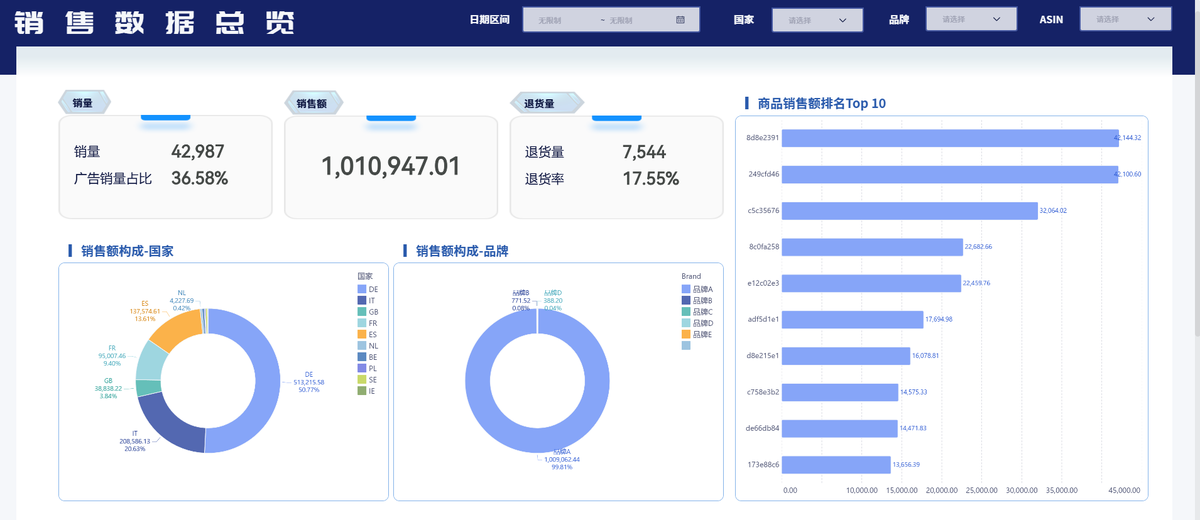The height and width of the screenshot is (520, 1200).
Task: Click the bar for product c758e3b2
Action: pyautogui.click(x=840, y=392)
